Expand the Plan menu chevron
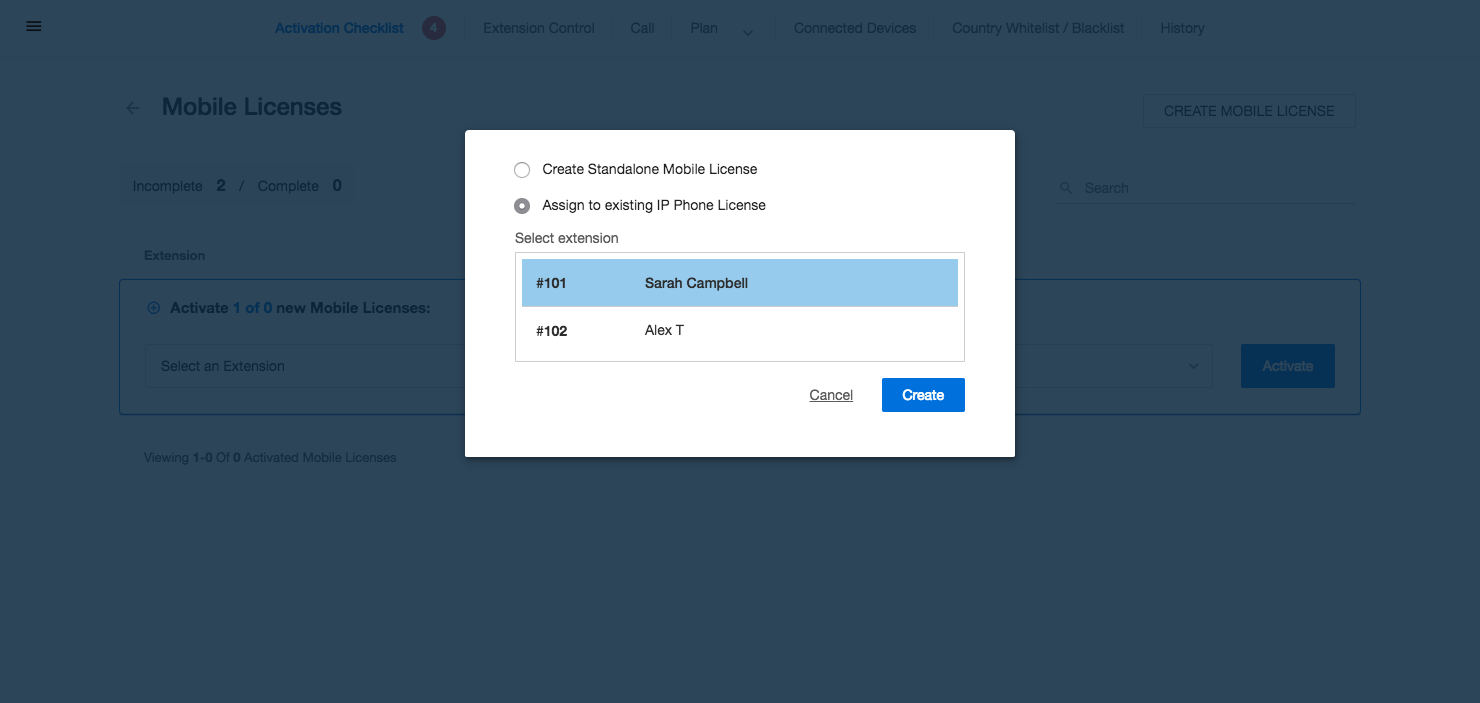This screenshot has width=1480, height=703. pyautogui.click(x=748, y=32)
